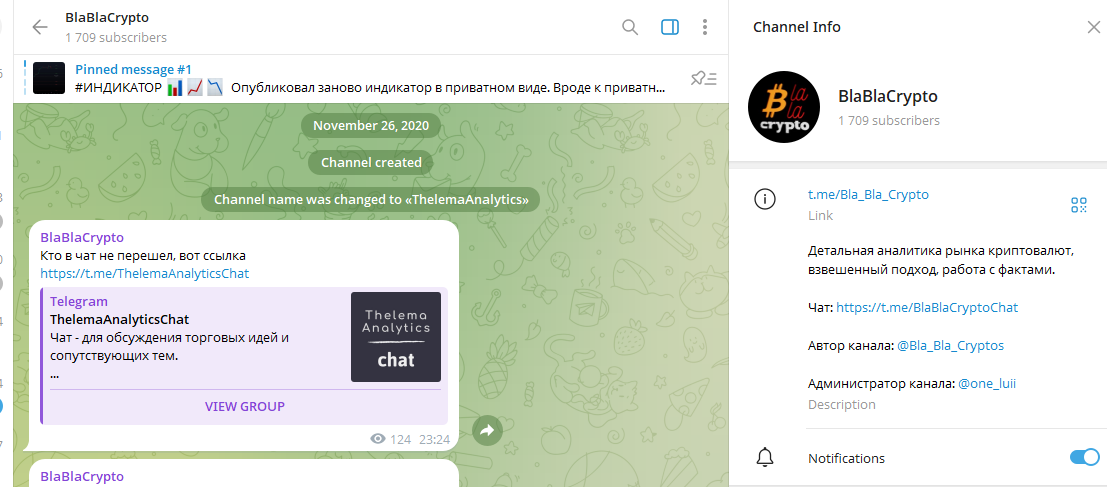Click the BlaBlaCrypto header channel name

[x=107, y=18]
